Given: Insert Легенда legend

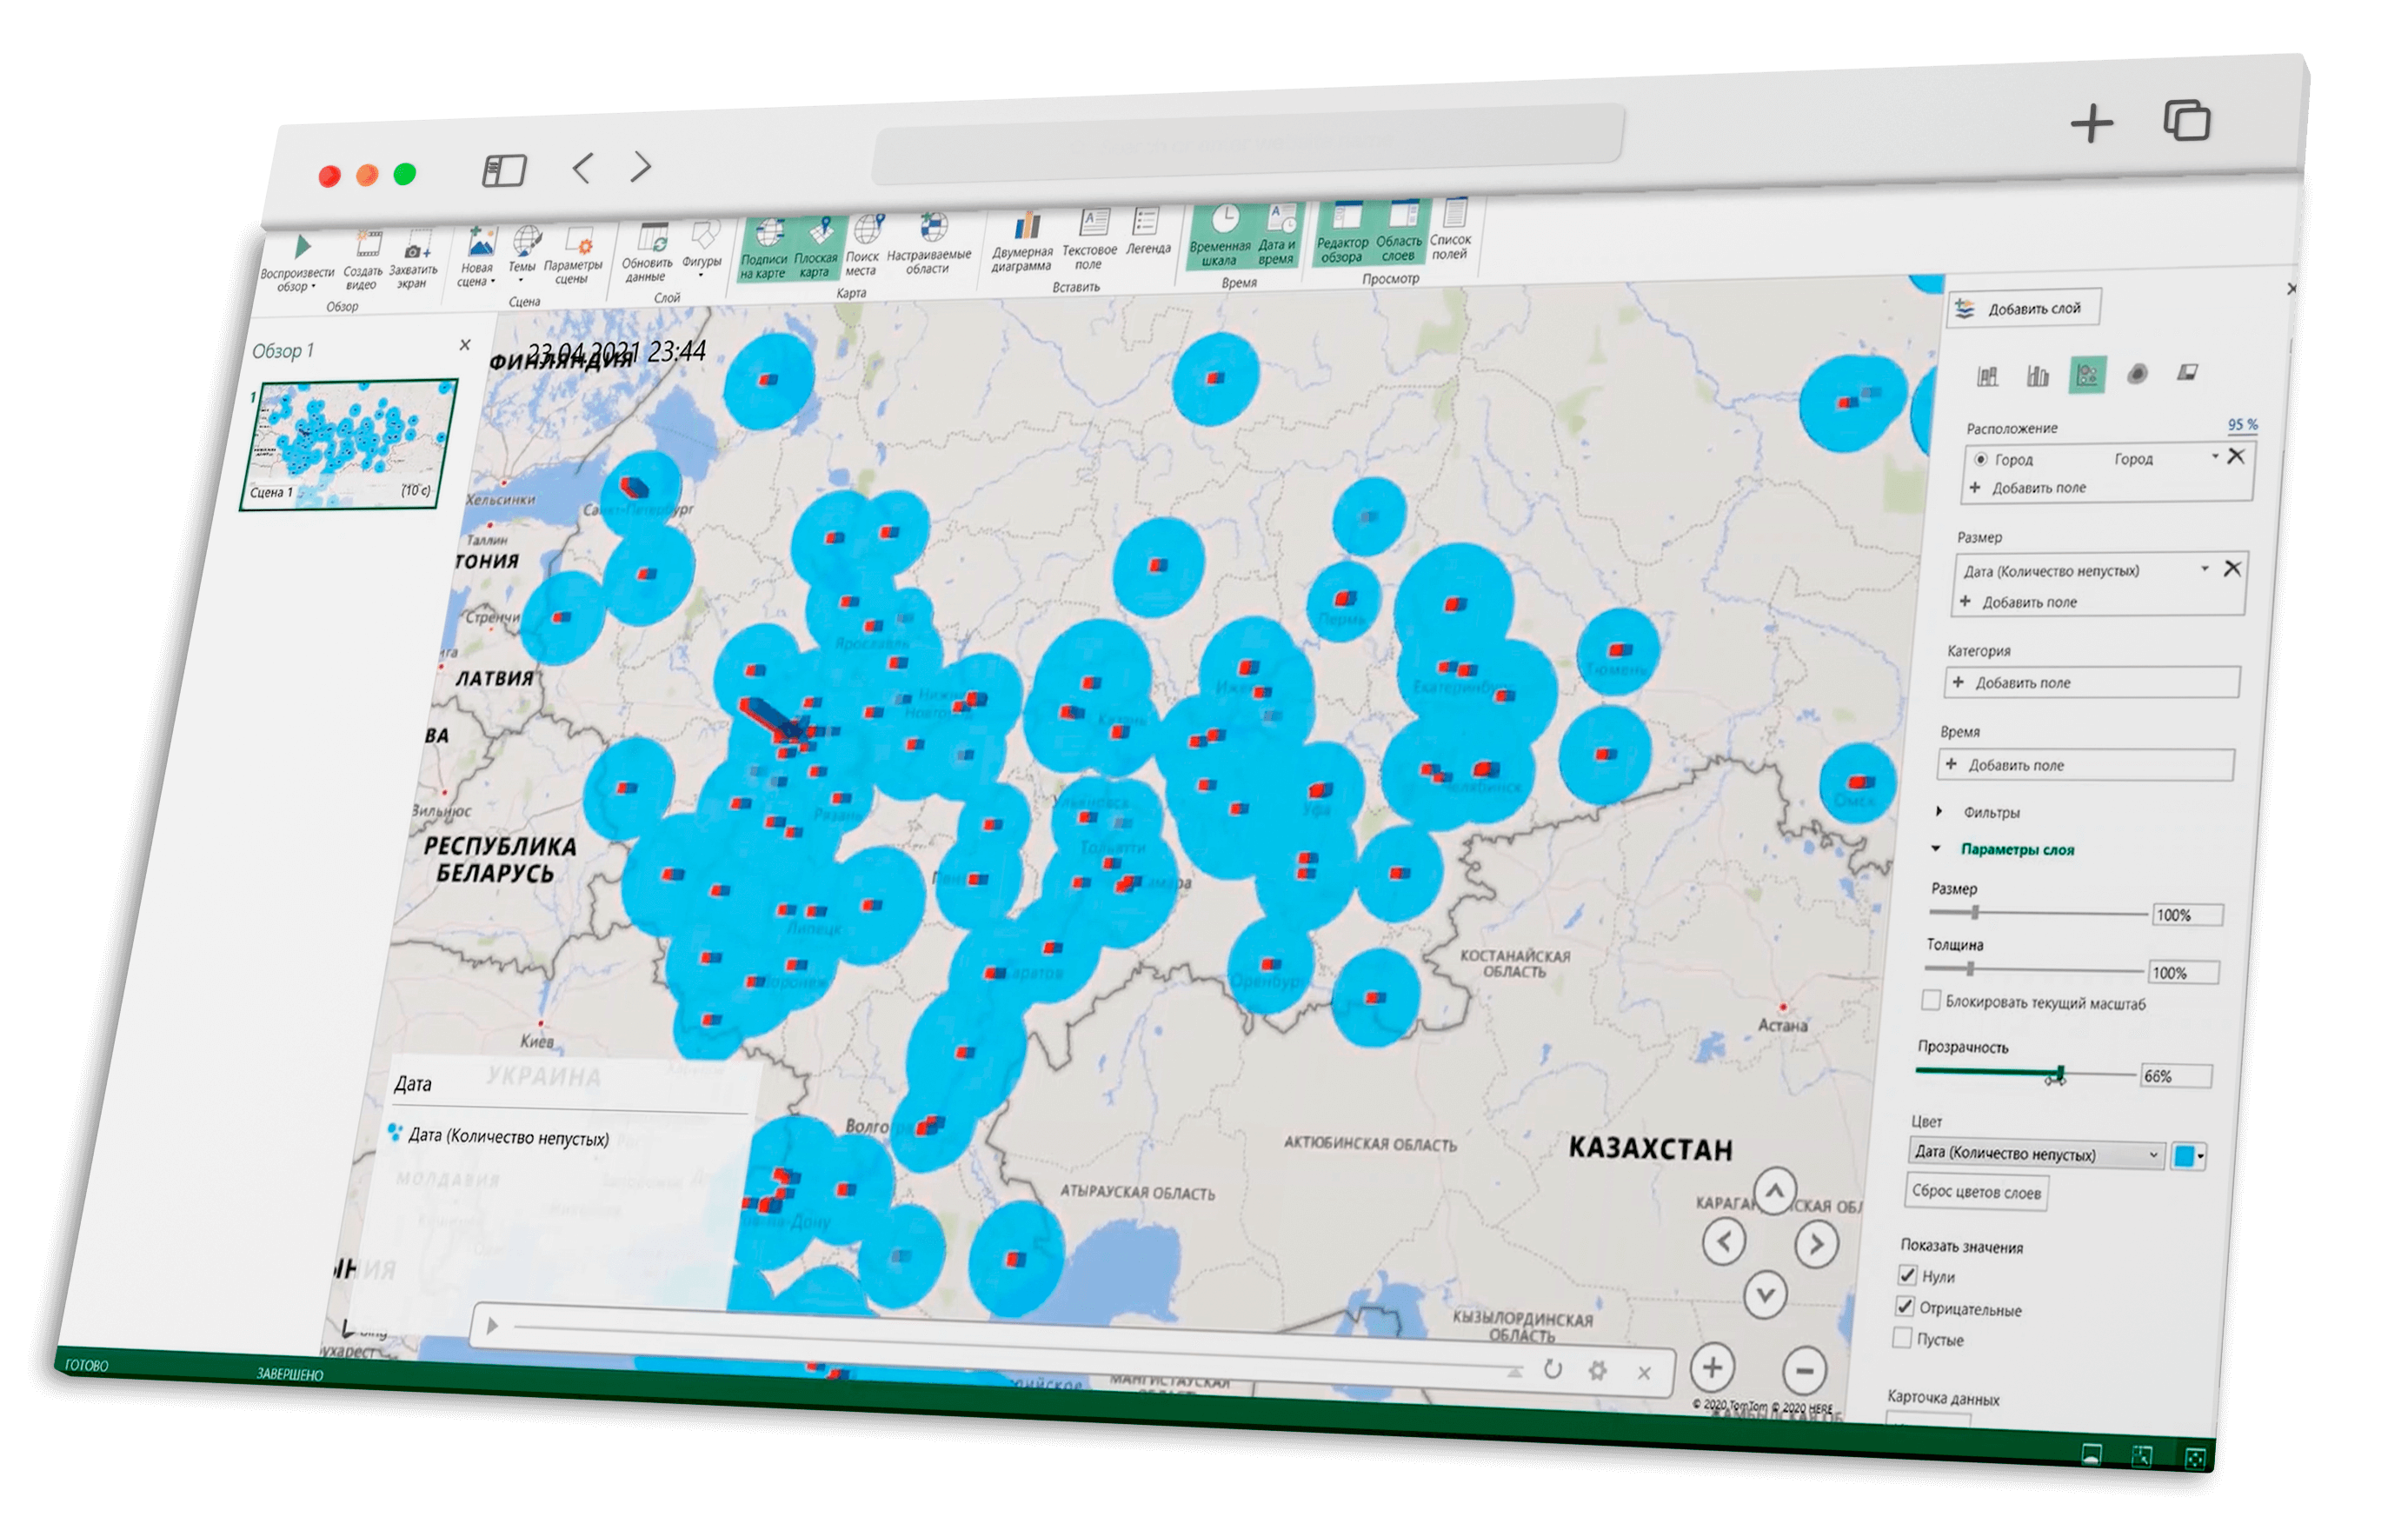Looking at the screenshot, I should click(x=1148, y=233).
